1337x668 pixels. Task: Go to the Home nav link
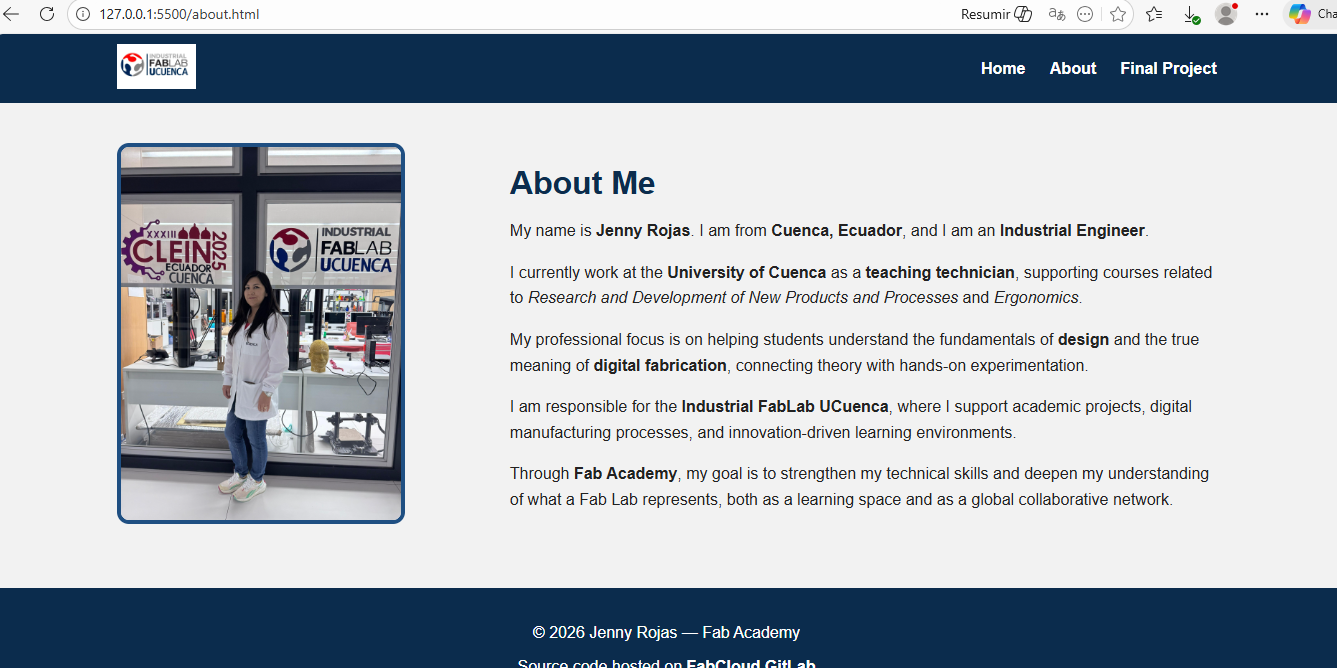tap(1003, 68)
